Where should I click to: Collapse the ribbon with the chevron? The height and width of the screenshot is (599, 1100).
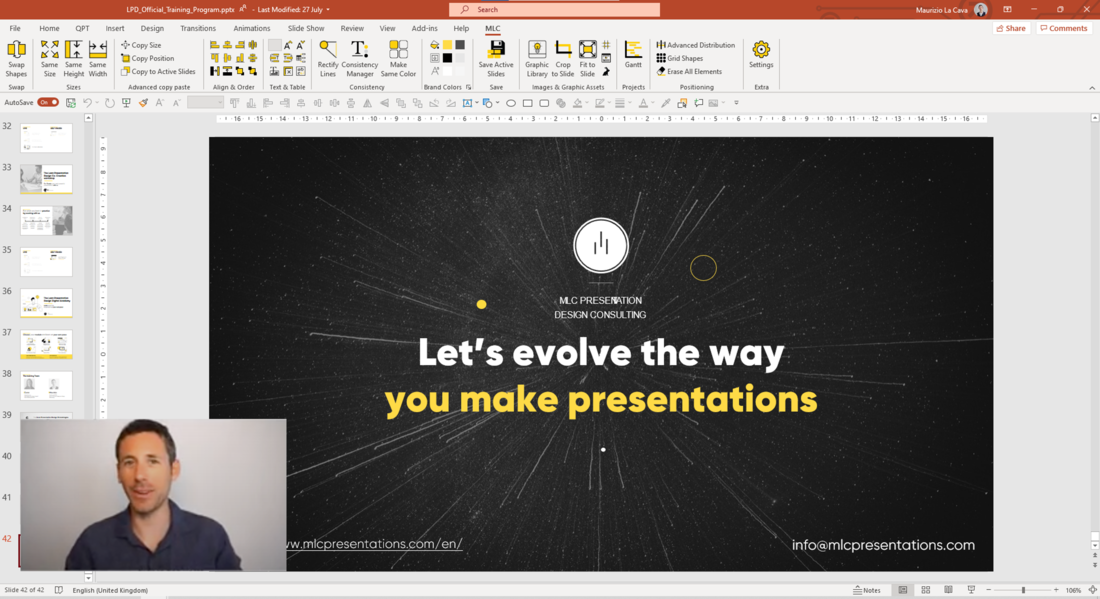(1092, 88)
